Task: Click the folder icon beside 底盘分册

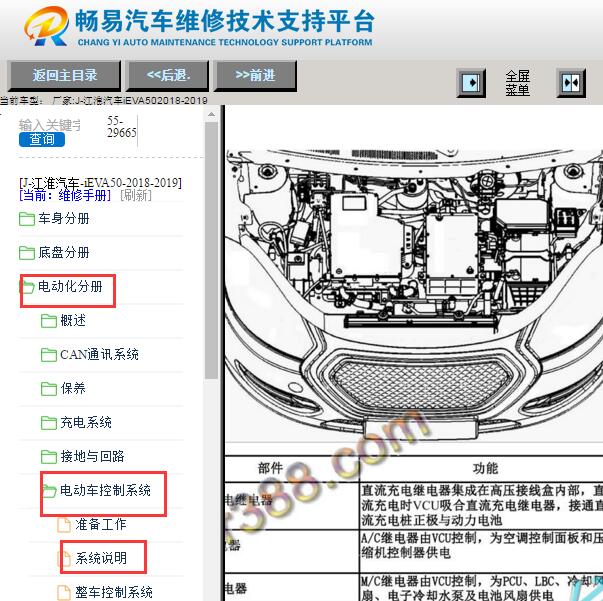Action: 27,253
